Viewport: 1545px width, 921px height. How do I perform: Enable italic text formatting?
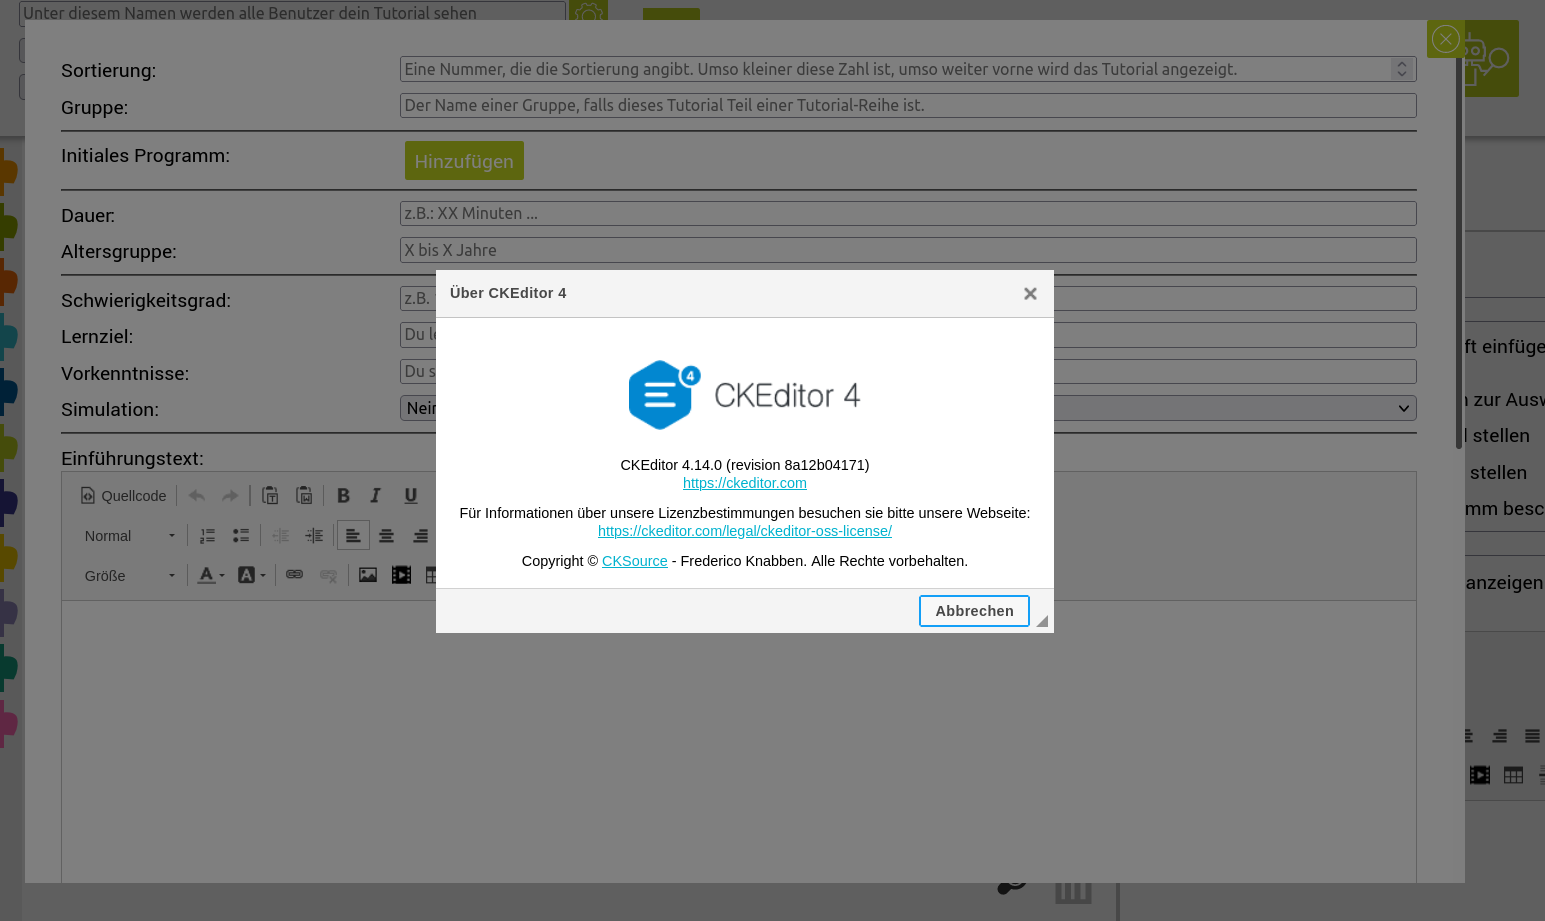[375, 495]
